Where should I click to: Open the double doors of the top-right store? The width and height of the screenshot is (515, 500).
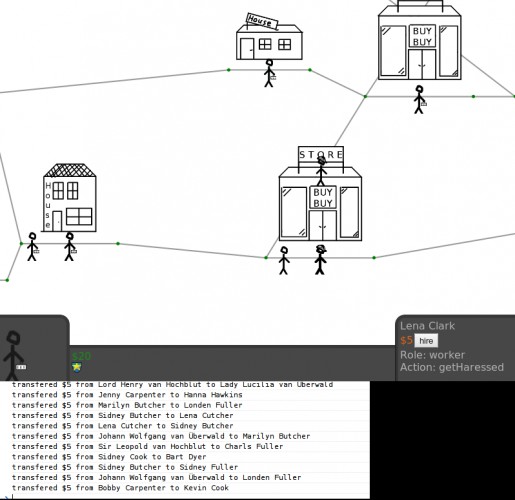pos(422,64)
